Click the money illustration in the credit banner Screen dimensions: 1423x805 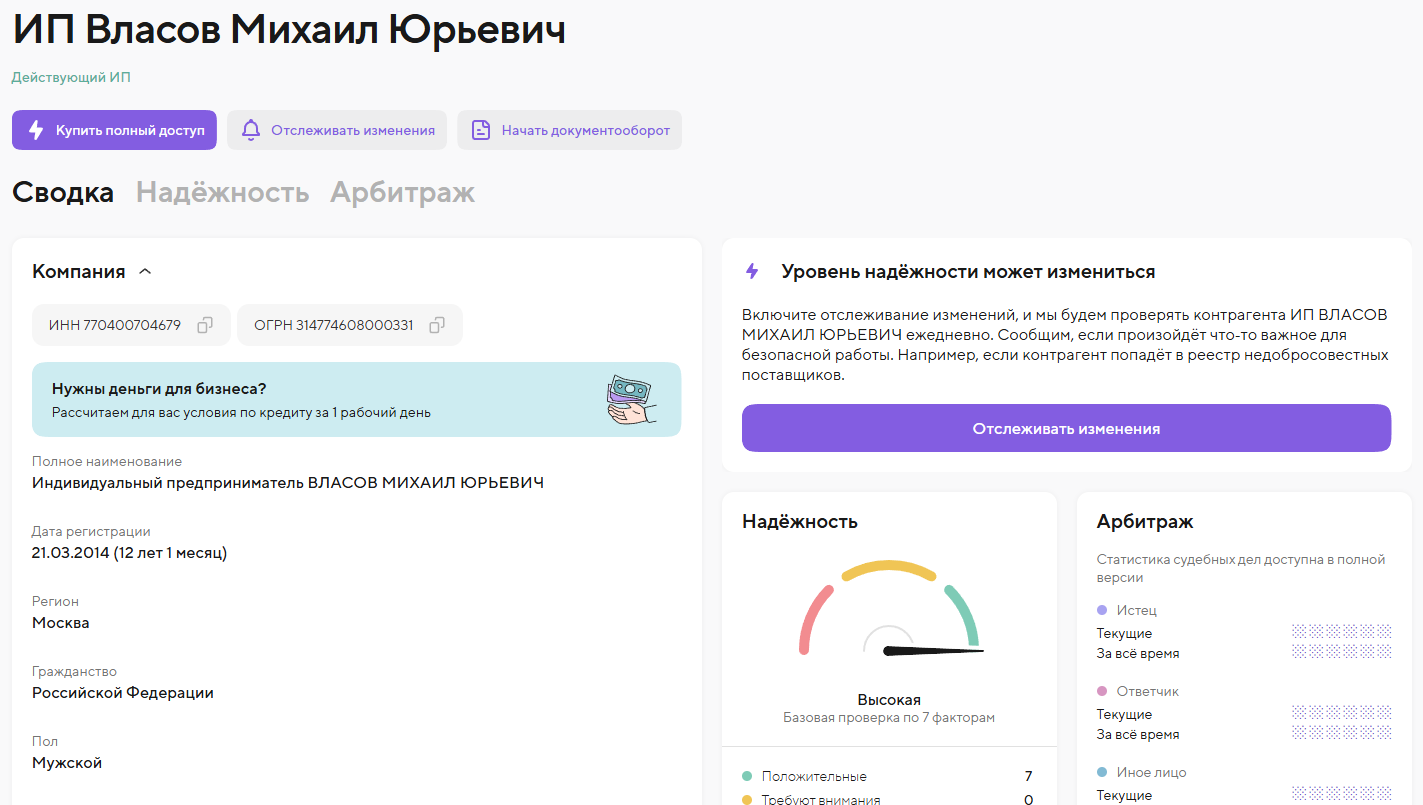(632, 399)
